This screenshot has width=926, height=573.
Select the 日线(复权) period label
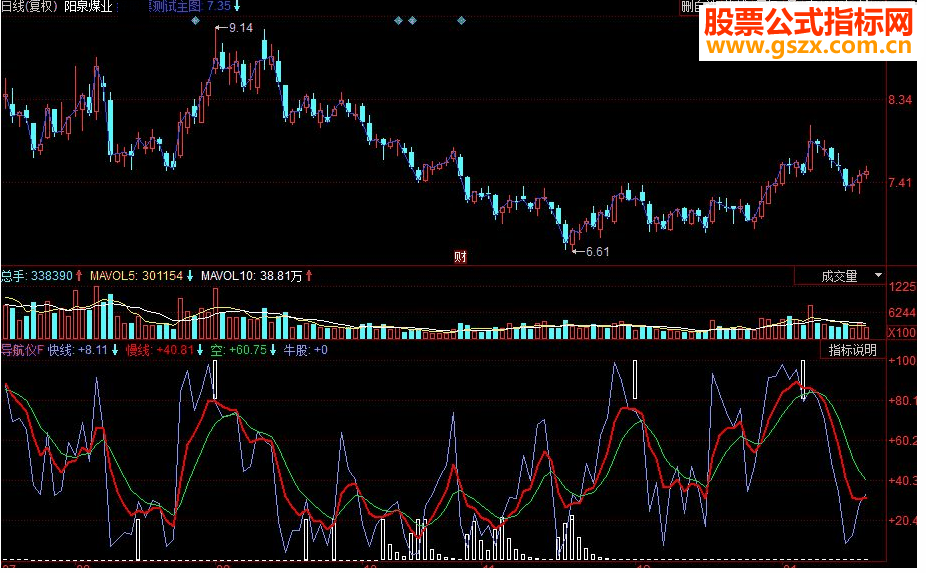[29, 6]
